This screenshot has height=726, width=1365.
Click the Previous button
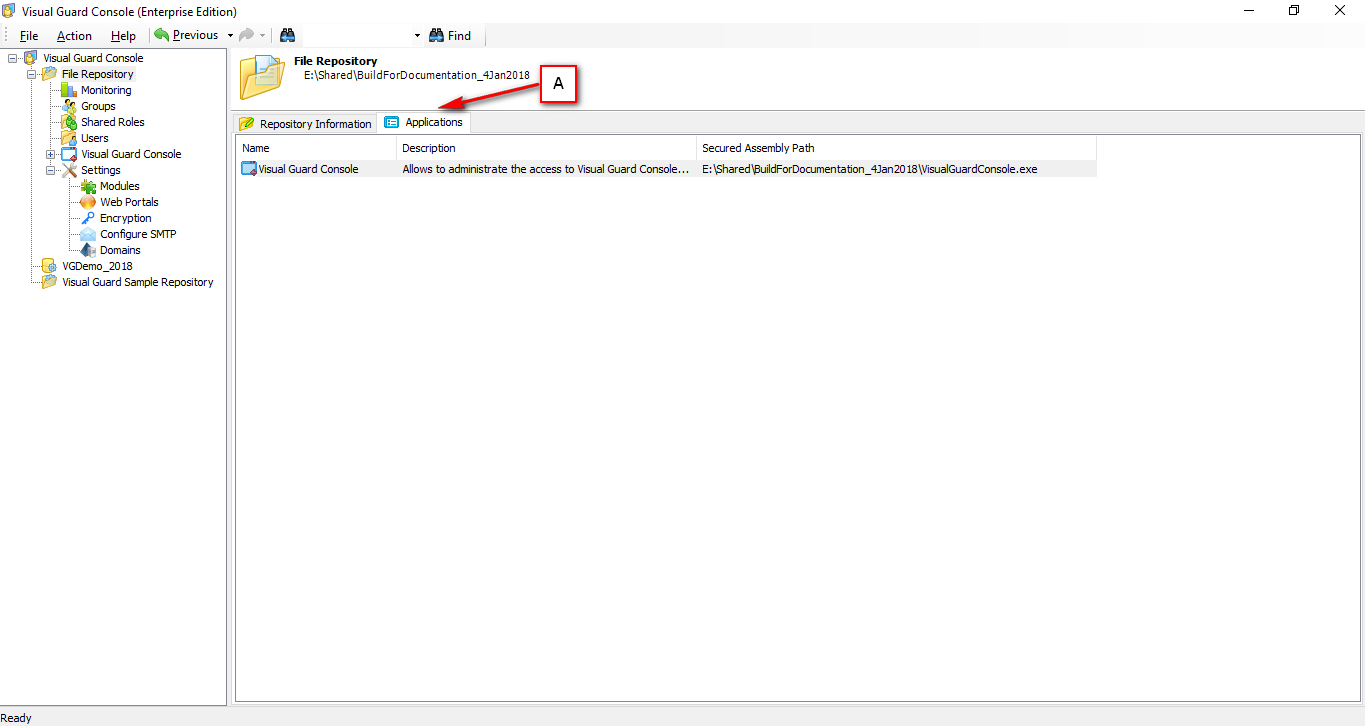tap(186, 35)
